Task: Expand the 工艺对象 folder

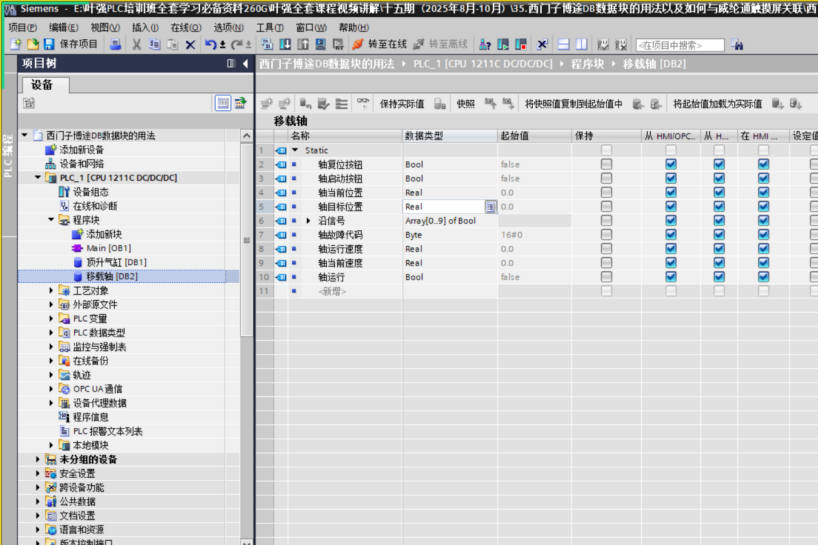Action: pos(51,291)
